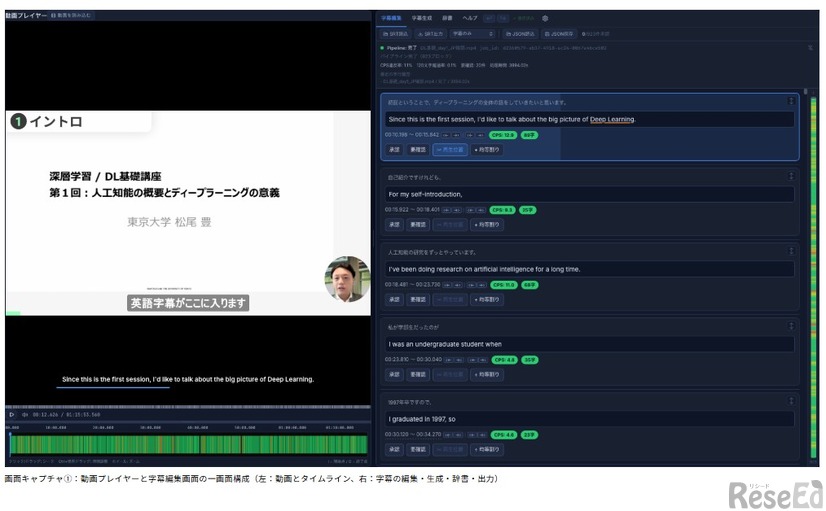
Task: Edit the 'I was an undergraduate student when' field
Action: coord(589,344)
